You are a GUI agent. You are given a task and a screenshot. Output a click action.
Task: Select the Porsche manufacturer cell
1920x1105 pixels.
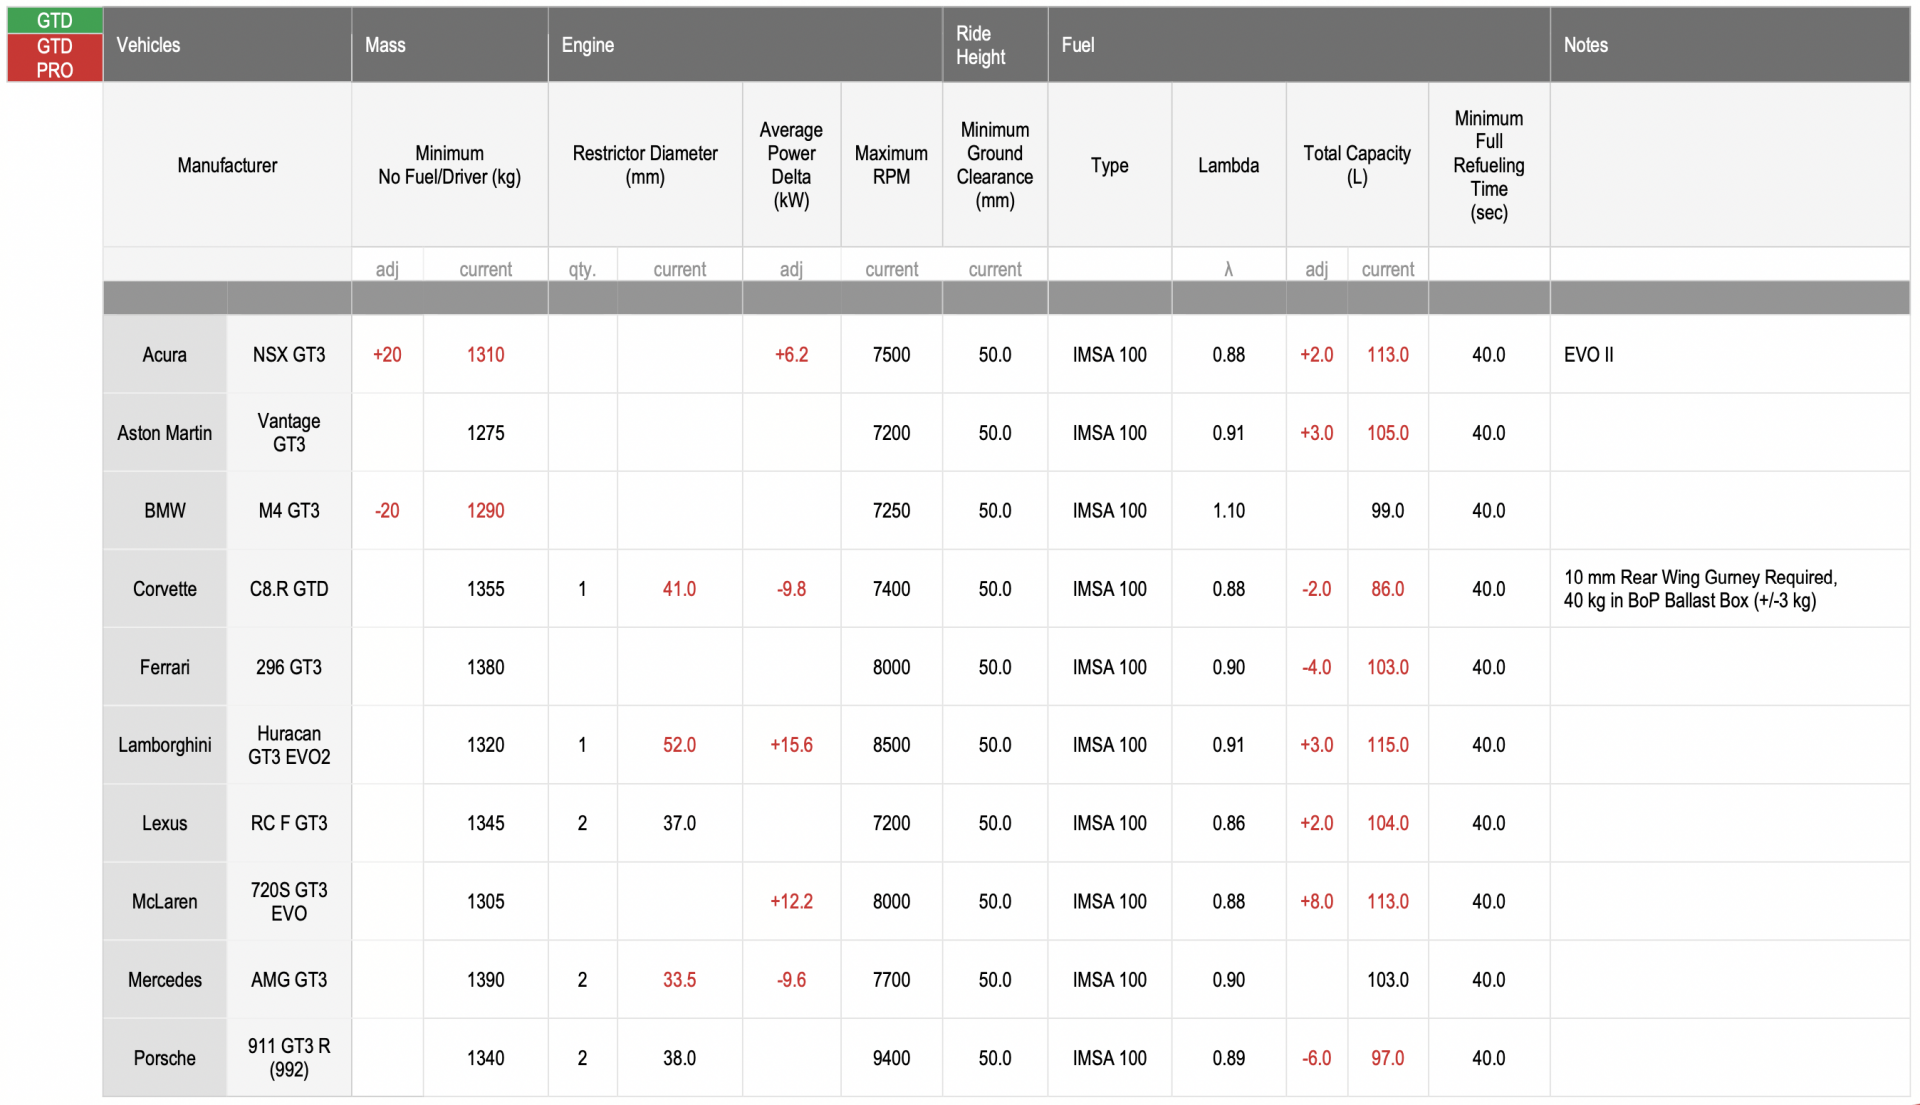[165, 1058]
